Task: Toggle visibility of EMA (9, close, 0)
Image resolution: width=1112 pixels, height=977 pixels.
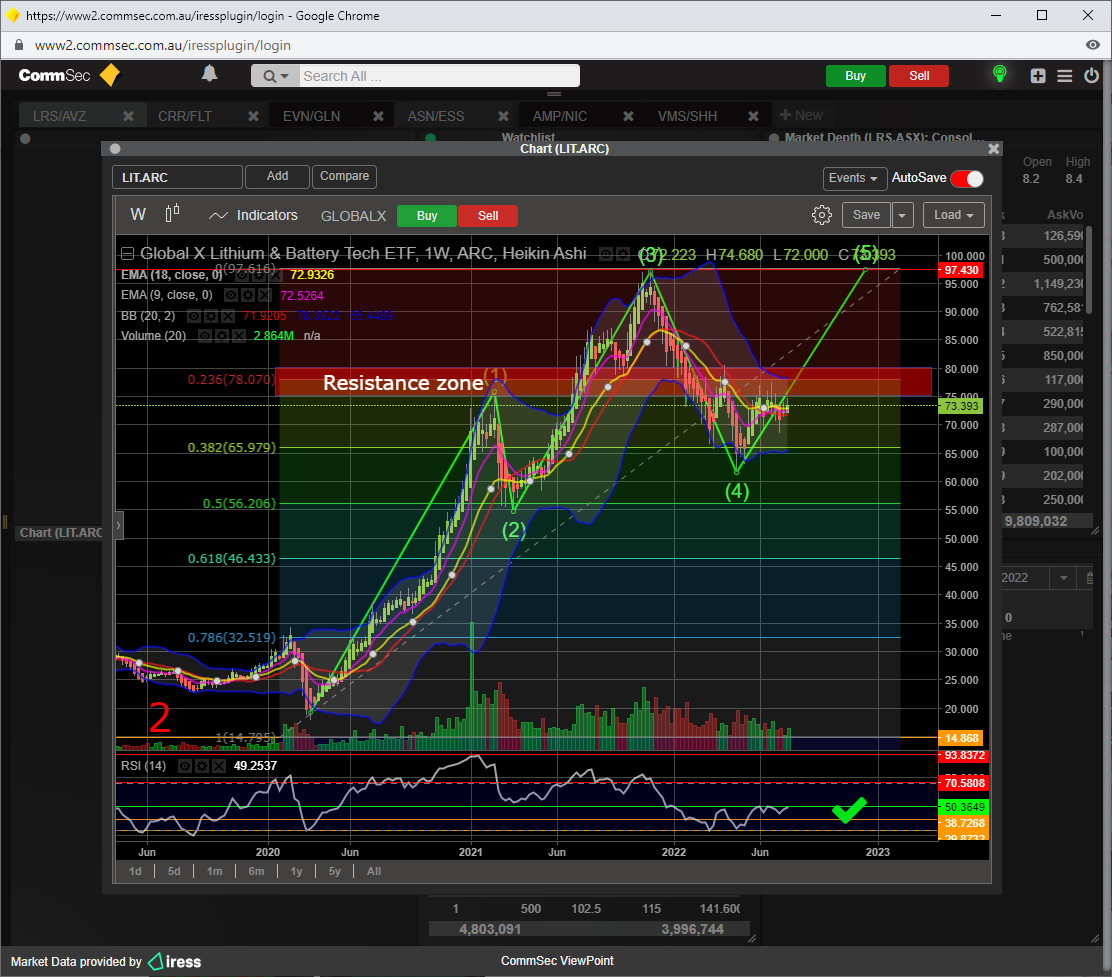Action: pos(230,295)
